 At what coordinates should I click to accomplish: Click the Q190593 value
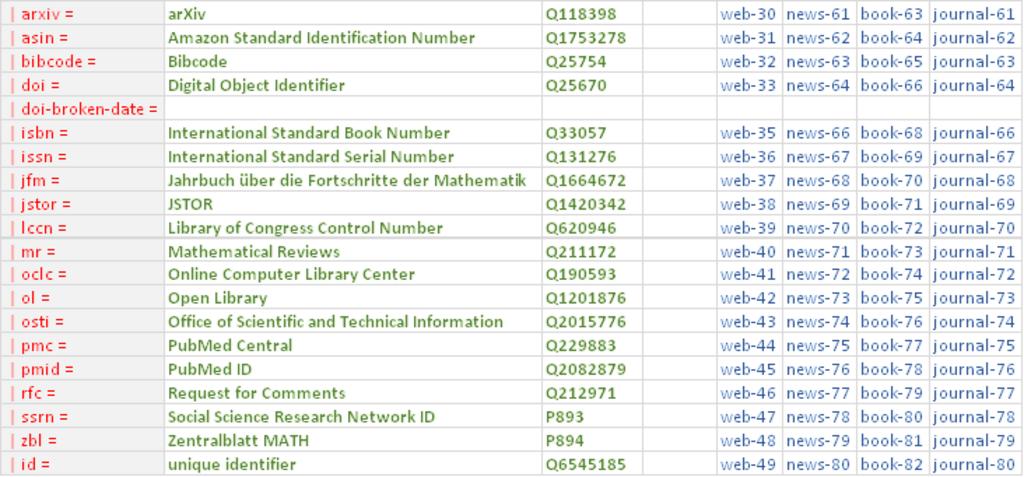(581, 274)
